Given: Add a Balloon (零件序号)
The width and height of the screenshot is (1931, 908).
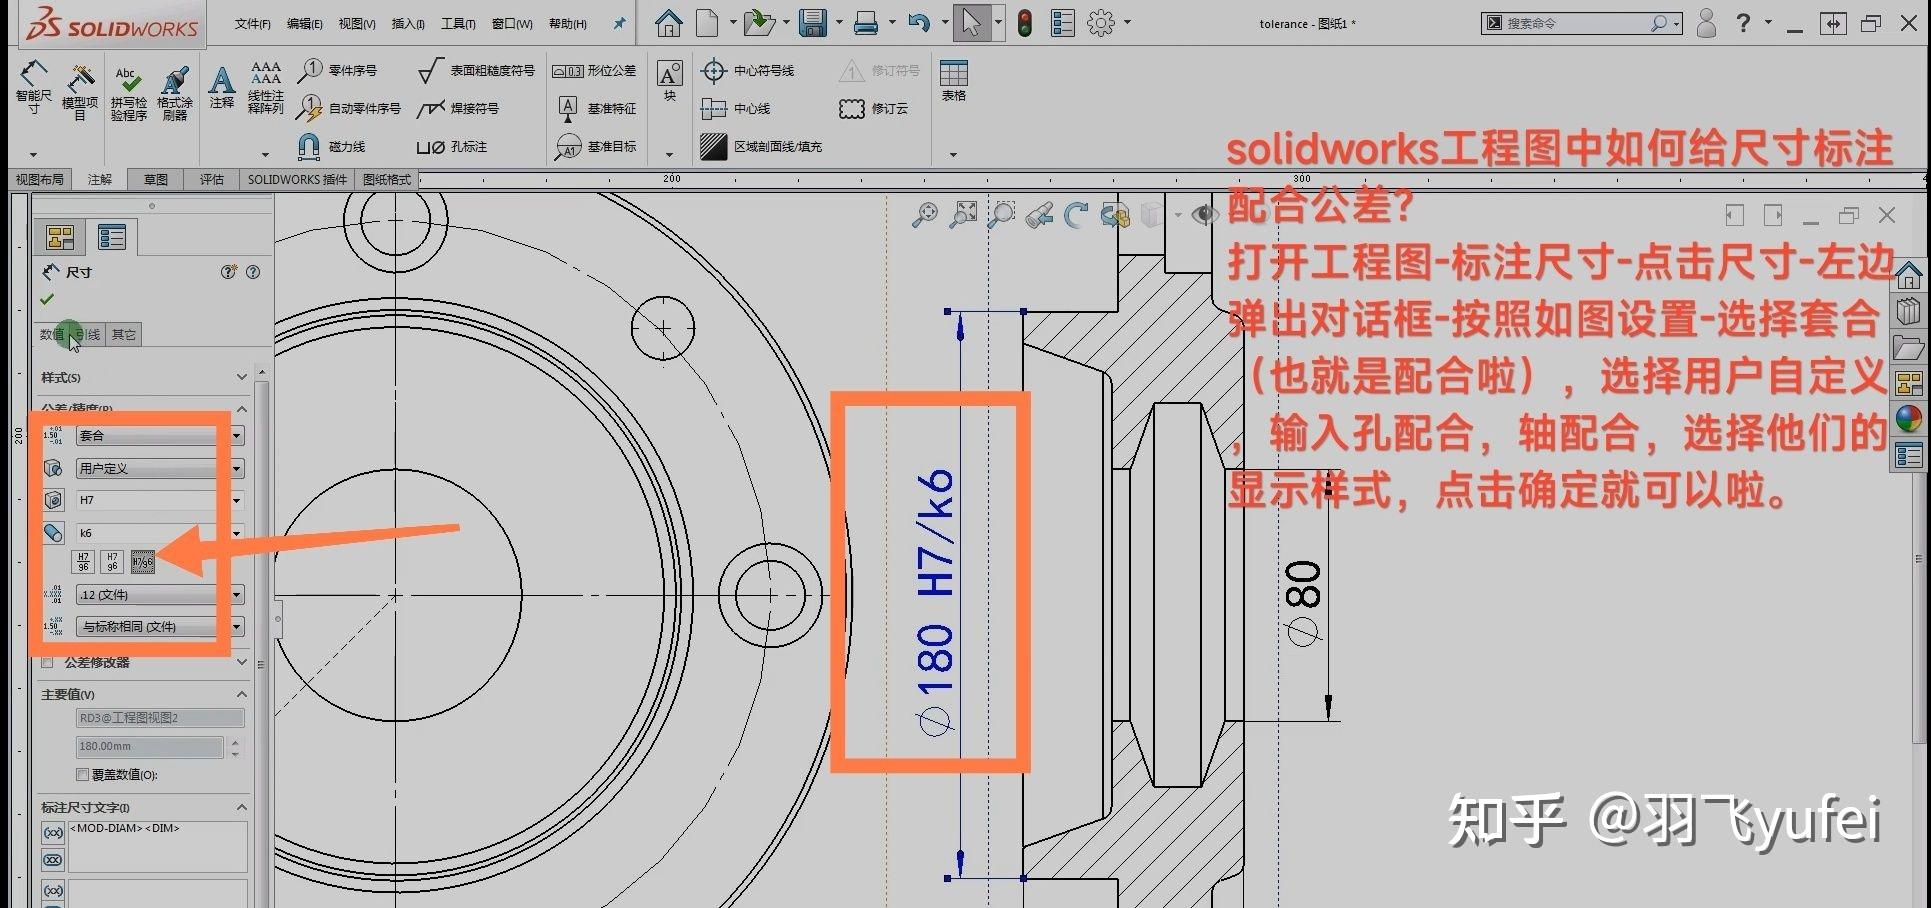Looking at the screenshot, I should coord(338,70).
